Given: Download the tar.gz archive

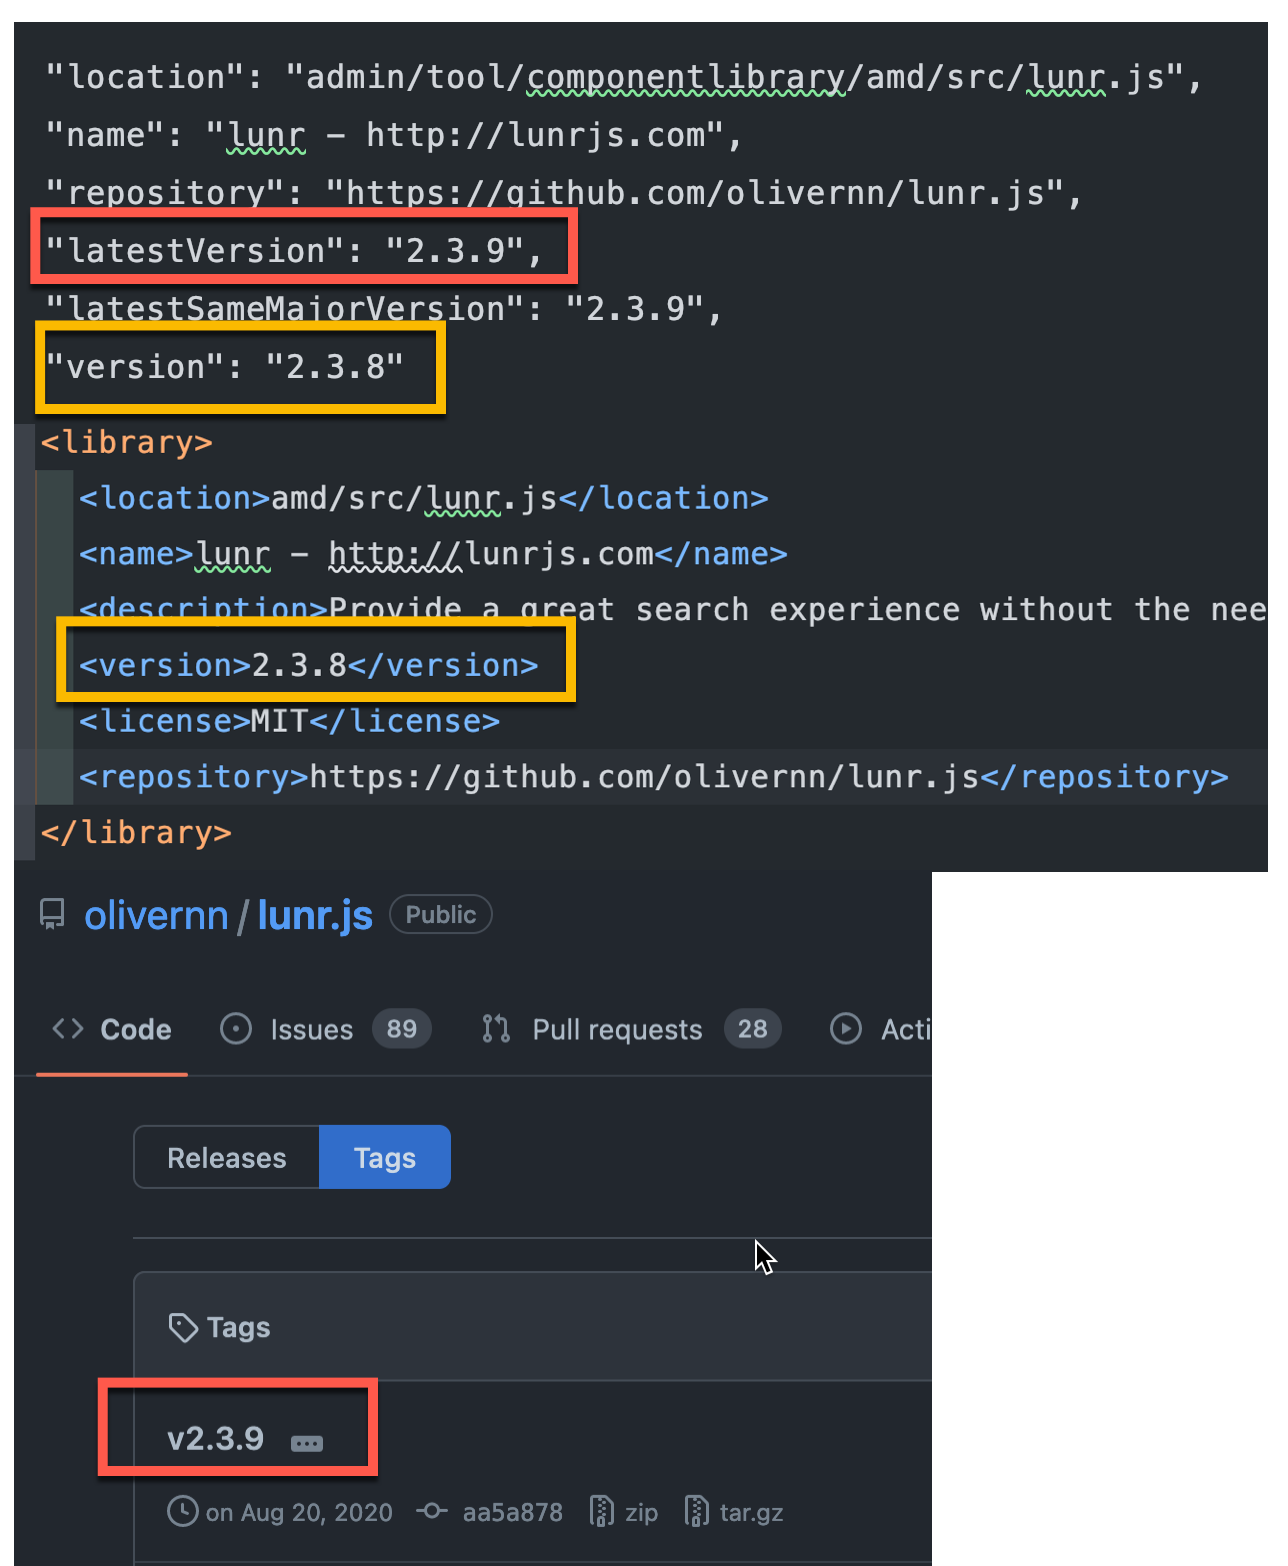Looking at the screenshot, I should [751, 1512].
